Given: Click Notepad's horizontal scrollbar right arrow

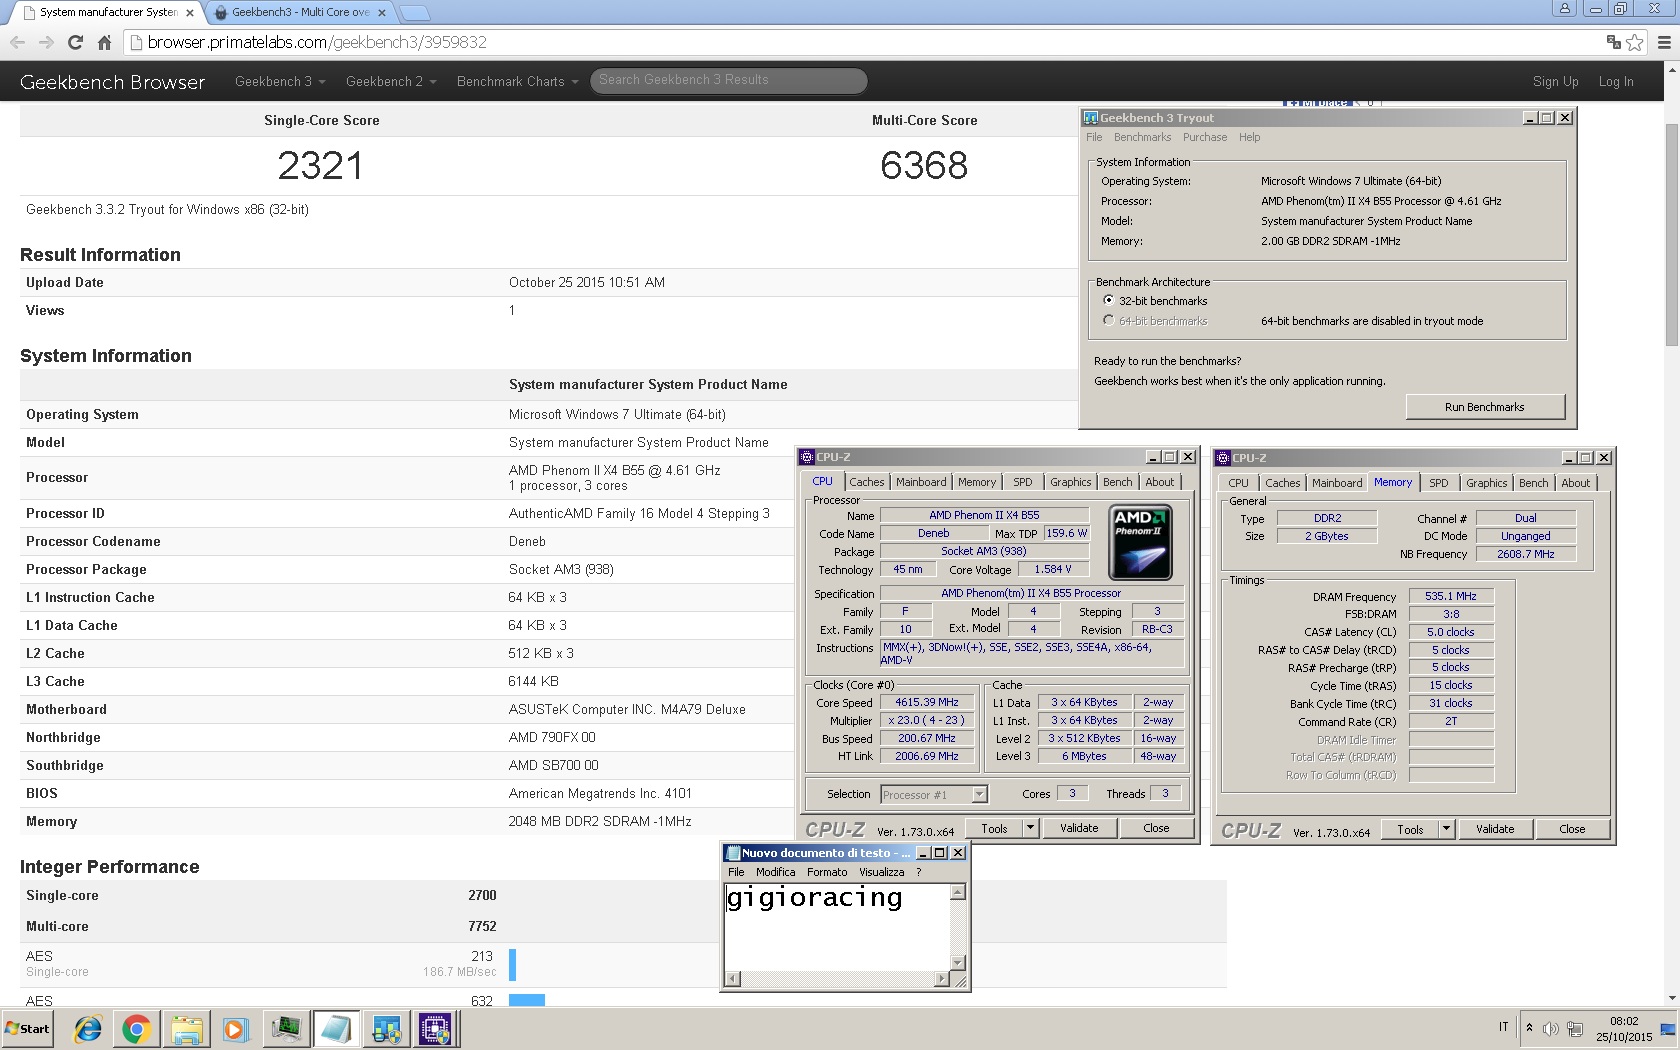Looking at the screenshot, I should (x=942, y=978).
